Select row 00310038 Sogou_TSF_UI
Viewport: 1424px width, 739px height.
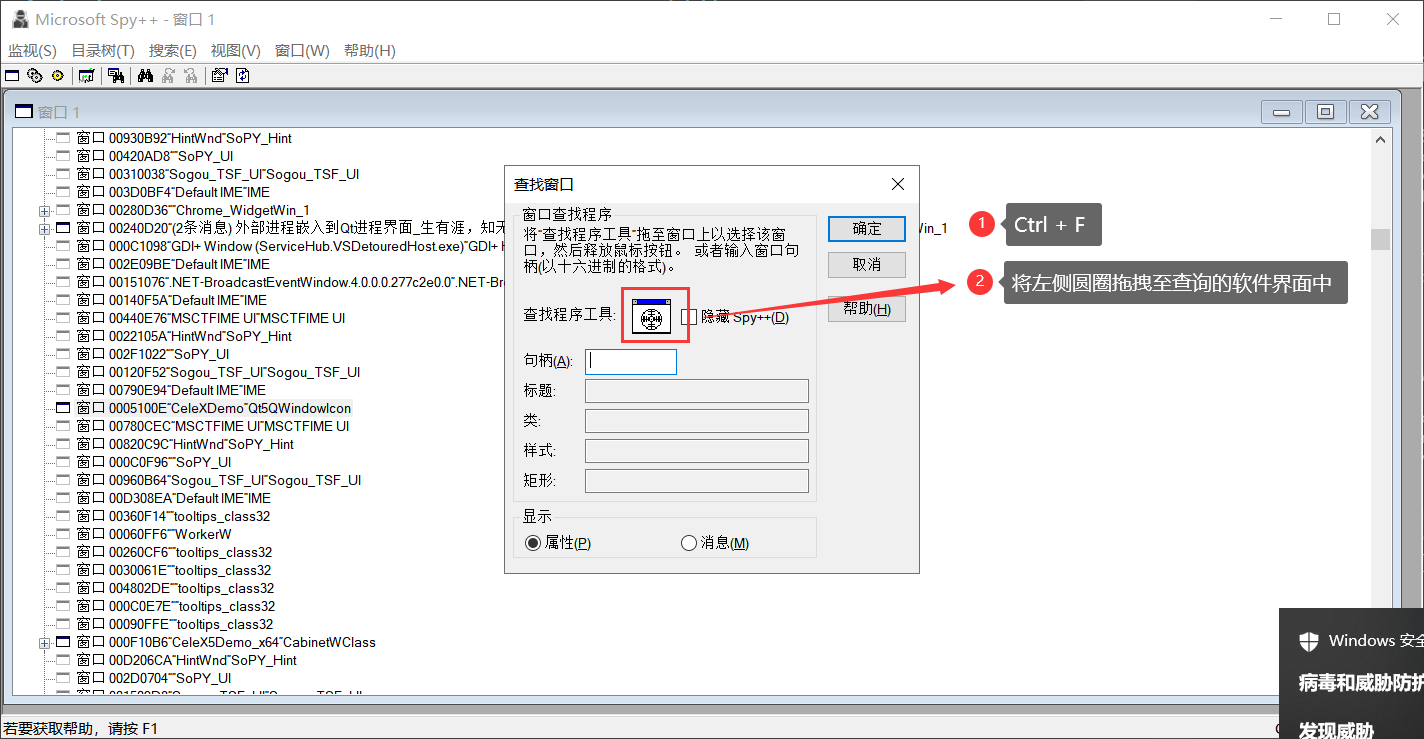click(x=218, y=174)
